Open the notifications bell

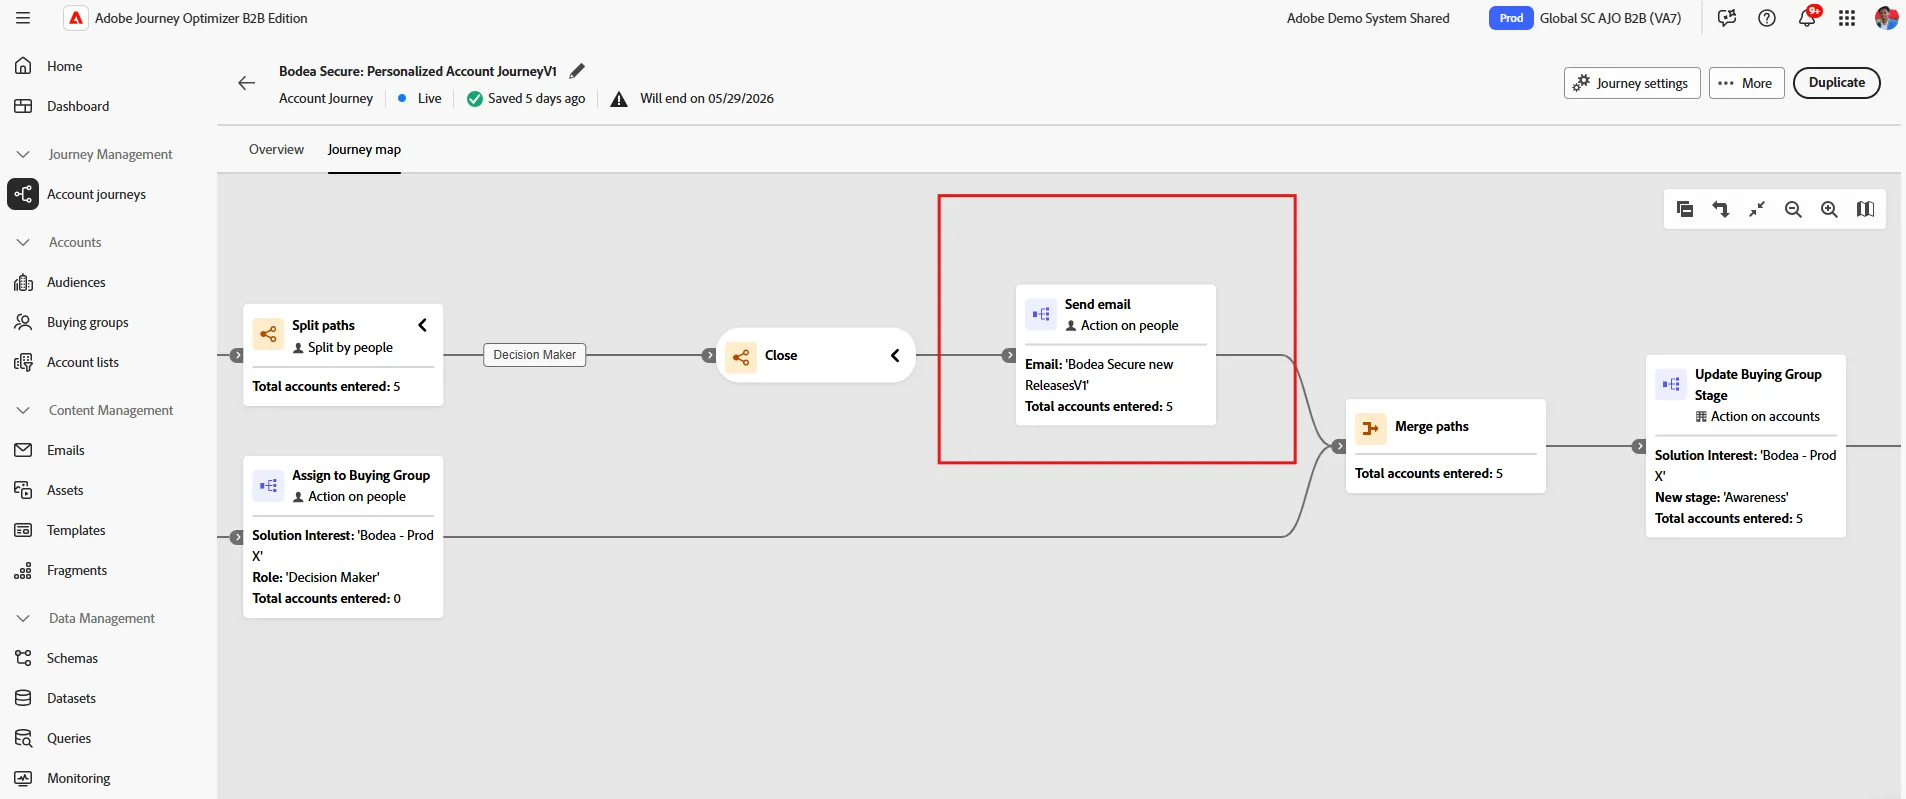[x=1807, y=18]
